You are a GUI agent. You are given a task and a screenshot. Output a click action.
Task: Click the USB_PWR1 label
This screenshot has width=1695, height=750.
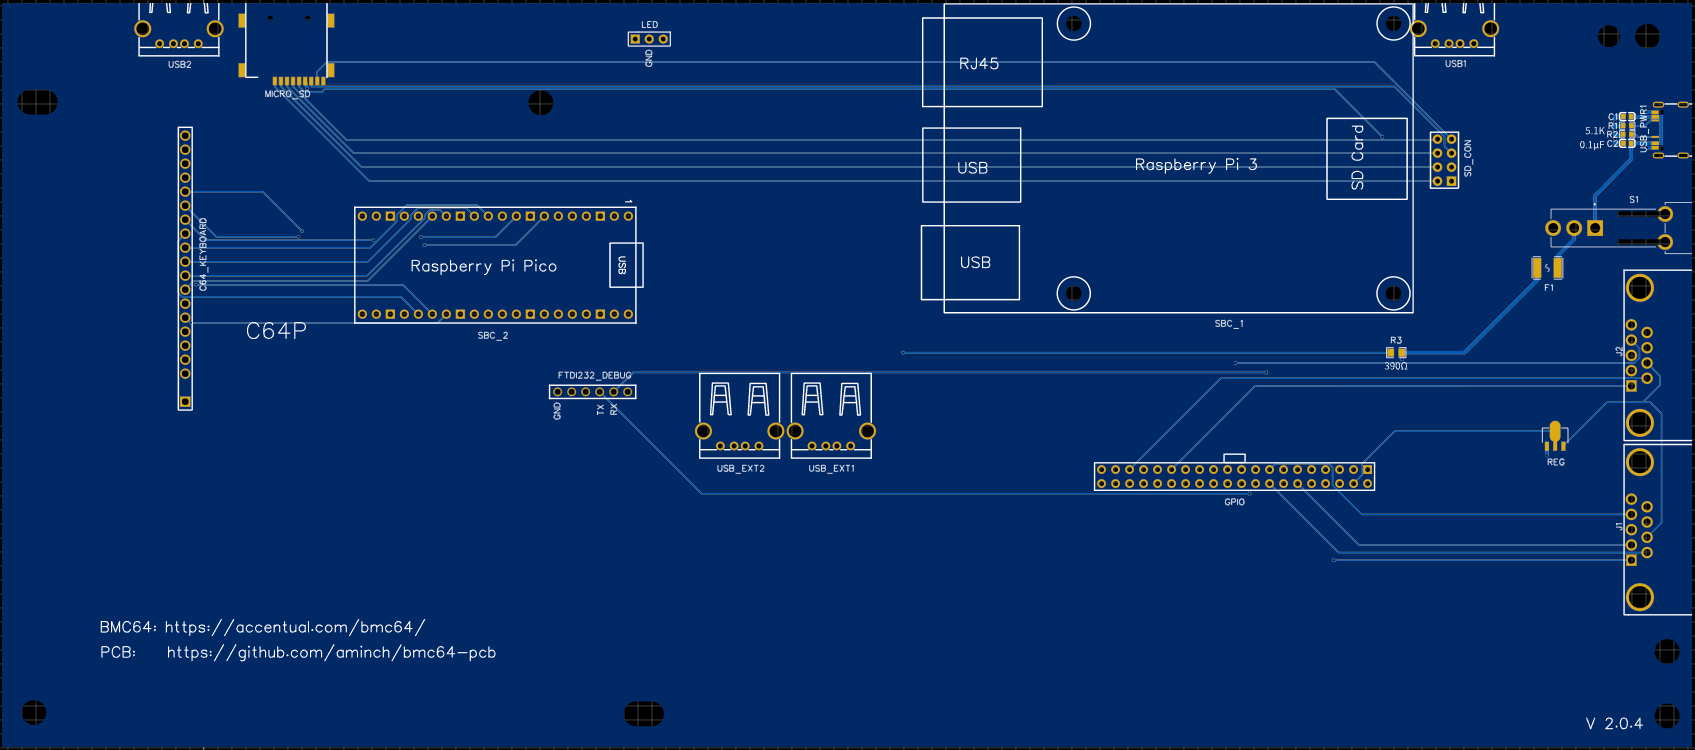pyautogui.click(x=1643, y=128)
